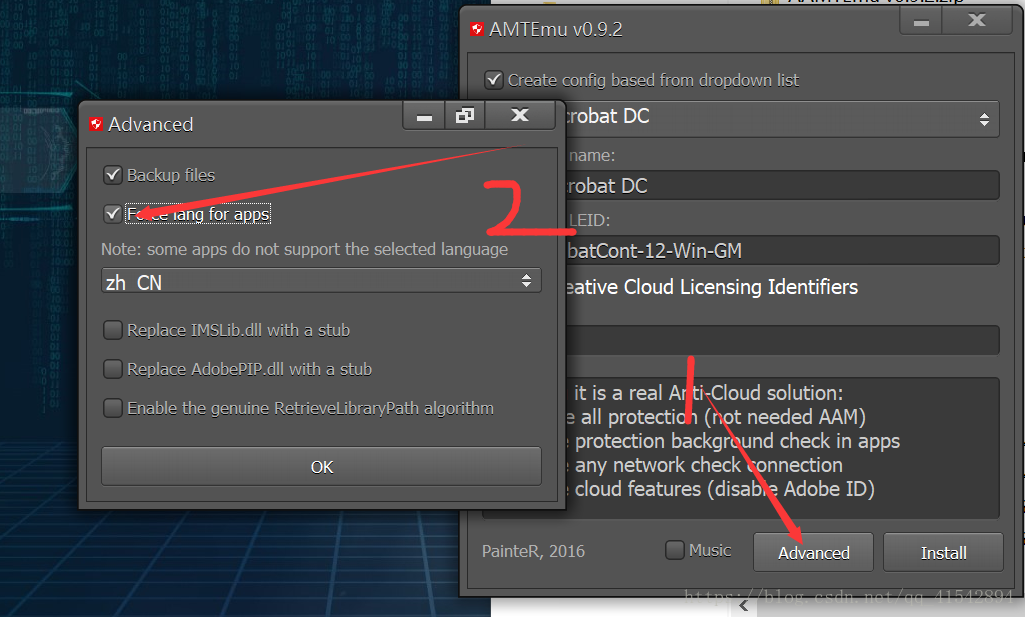
Task: Click the left scroll arrow below AMTEmu window
Action: (743, 606)
